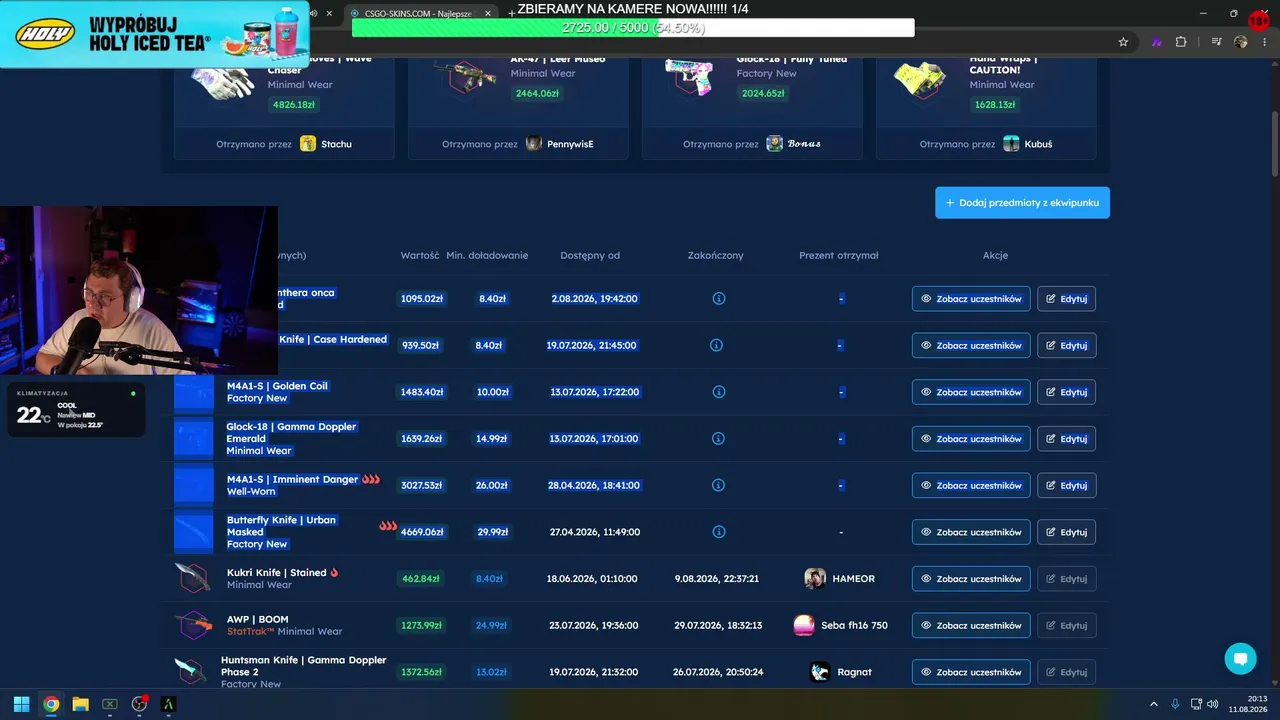Click the donation goal progress bar
The height and width of the screenshot is (720, 1280).
[633, 28]
